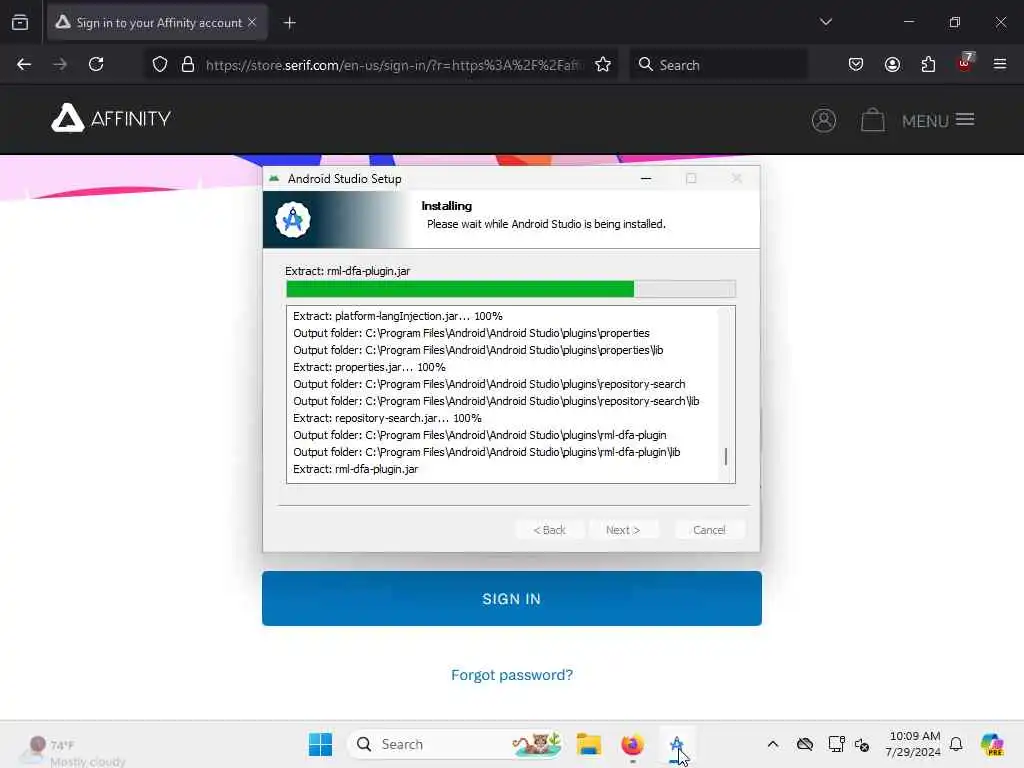Viewport: 1024px width, 768px height.
Task: Click Back in Android Studio Setup
Action: pyautogui.click(x=549, y=530)
